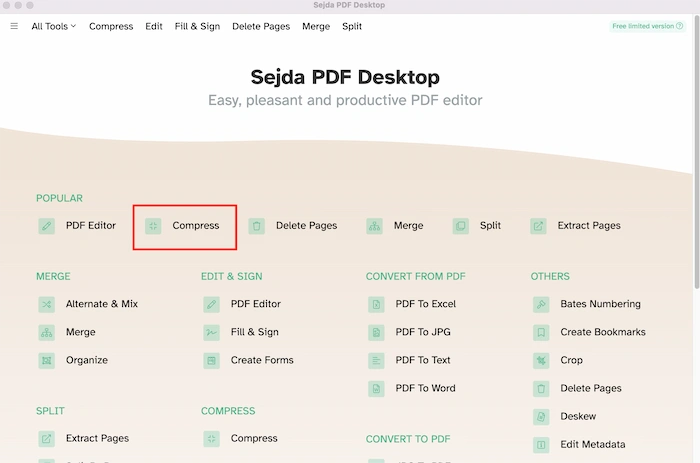
Task: Click the Merge icon under Popular
Action: (x=375, y=226)
